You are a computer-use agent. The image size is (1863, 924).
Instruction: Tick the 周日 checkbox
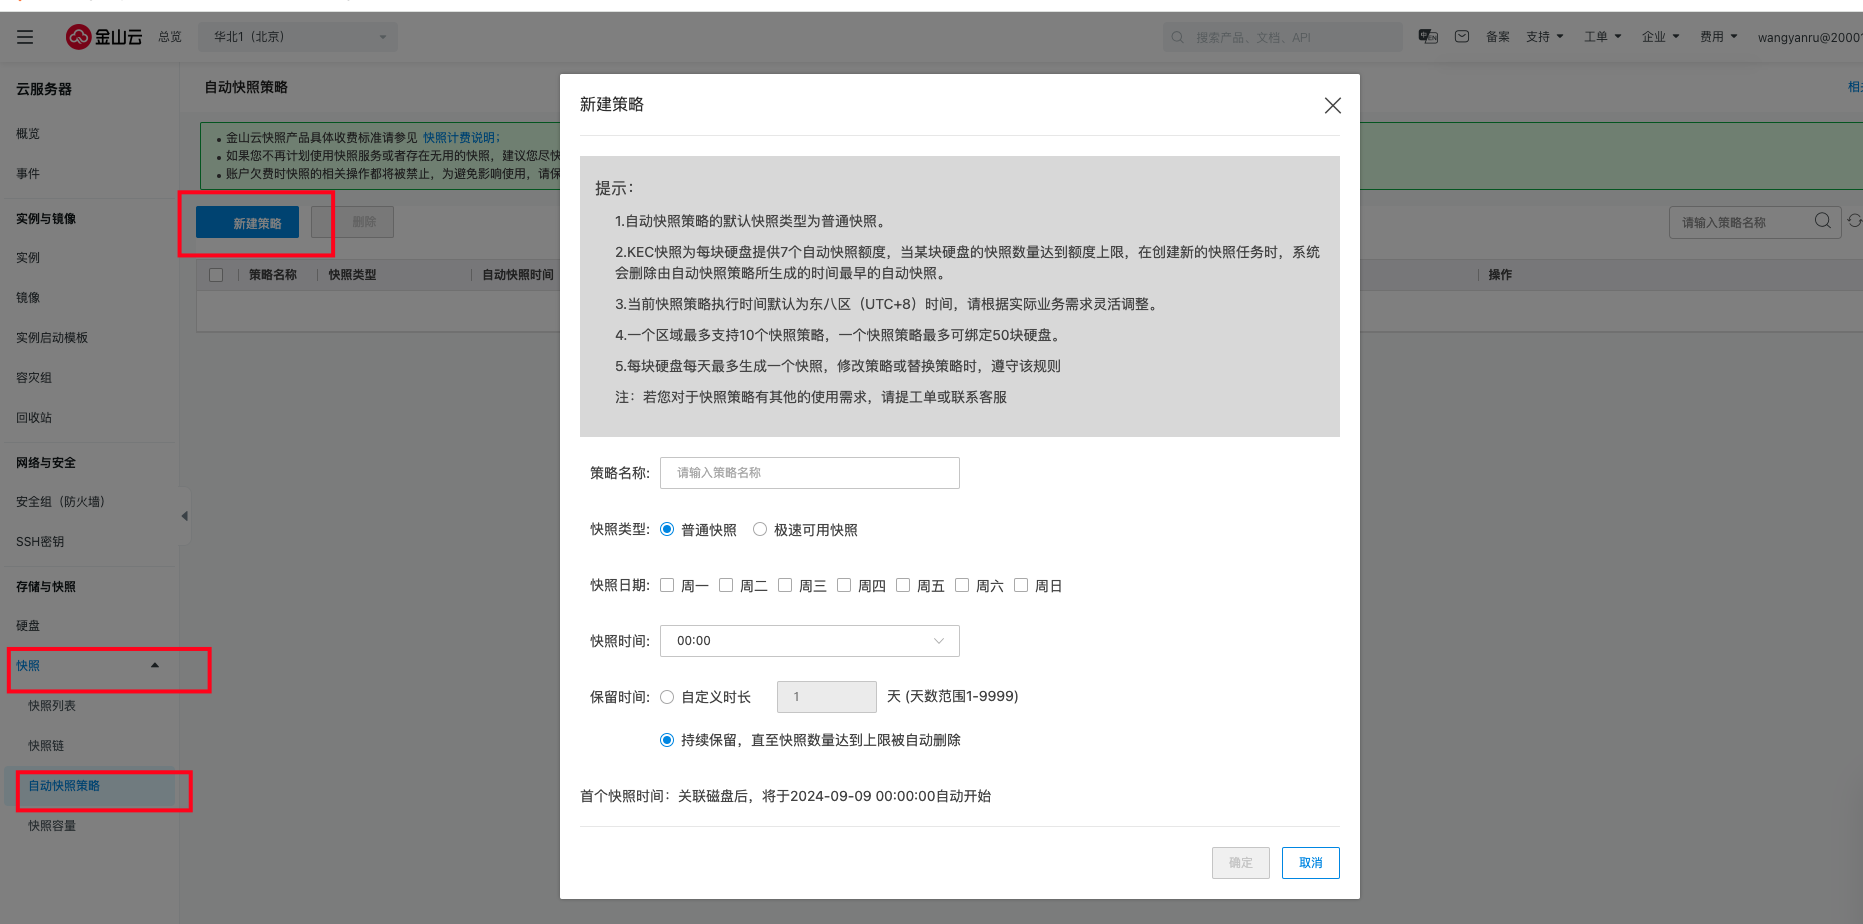pyautogui.click(x=1021, y=586)
